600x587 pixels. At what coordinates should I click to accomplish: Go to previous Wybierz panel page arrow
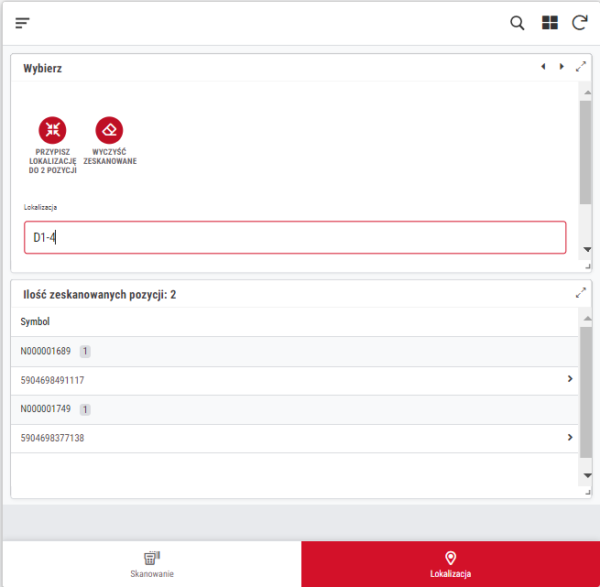pos(543,67)
